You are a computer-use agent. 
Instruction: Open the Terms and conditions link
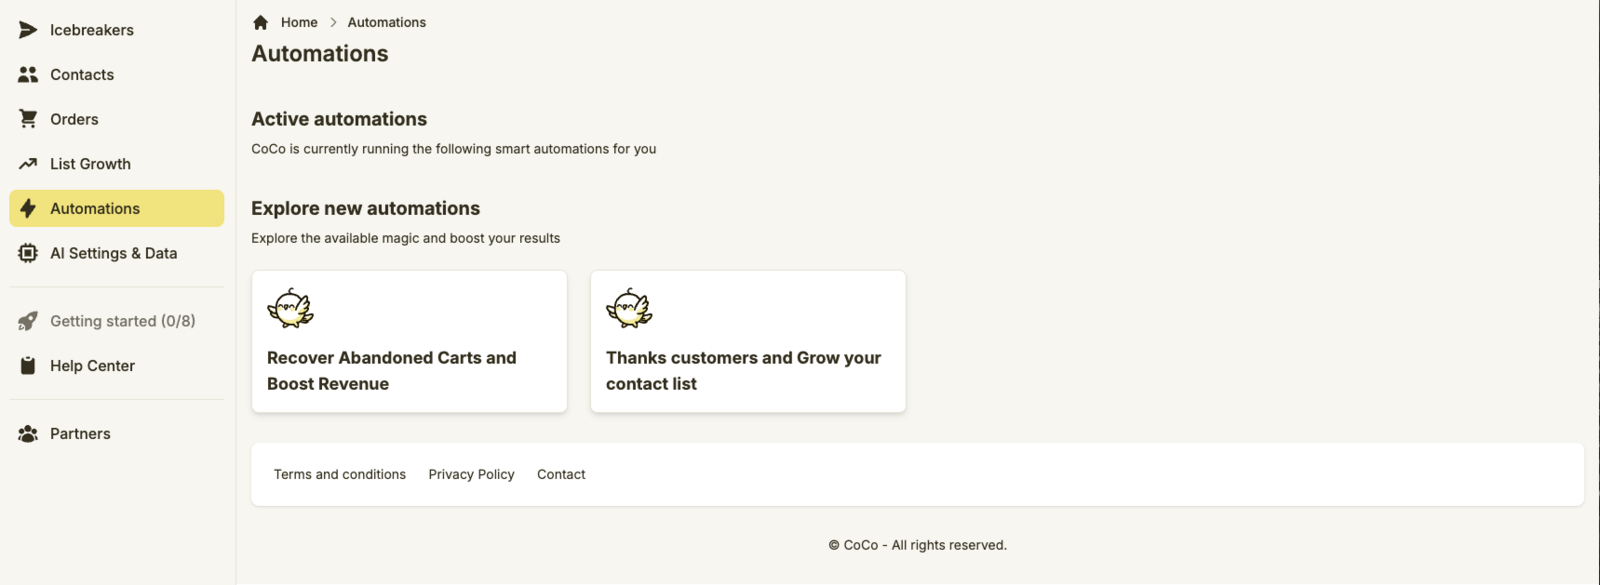pyautogui.click(x=340, y=474)
